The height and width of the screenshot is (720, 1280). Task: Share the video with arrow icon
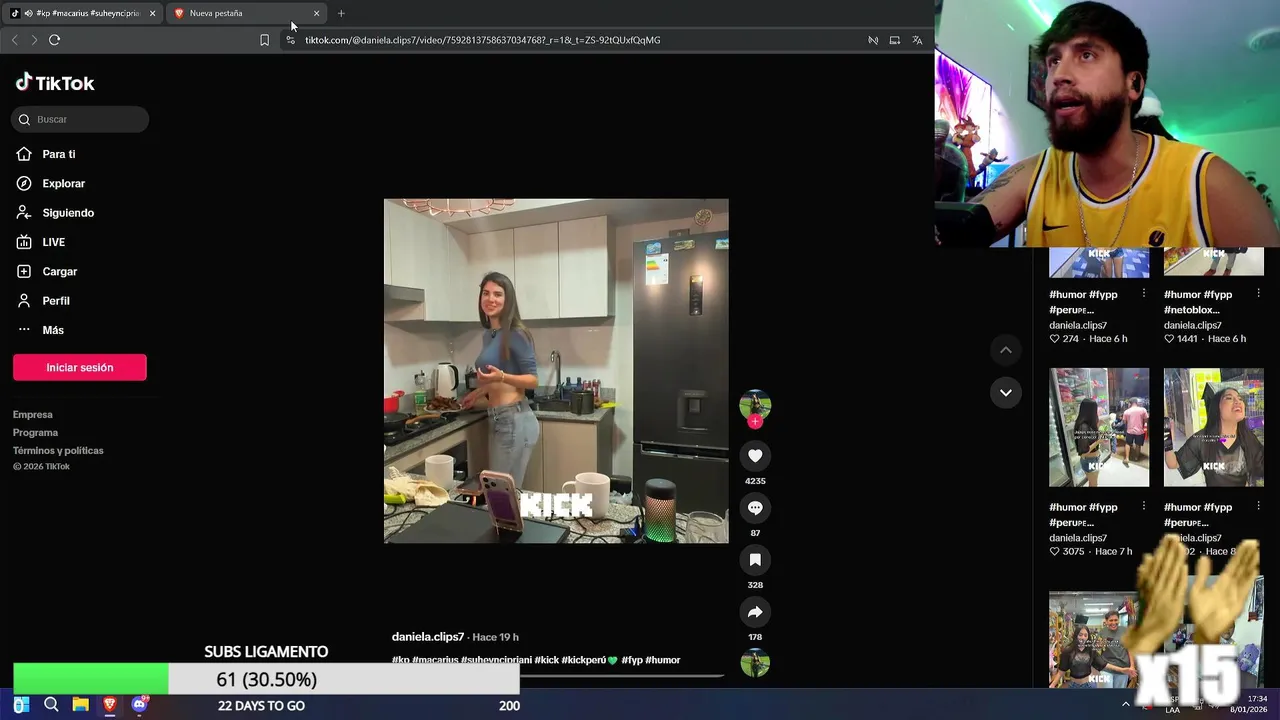coord(755,611)
